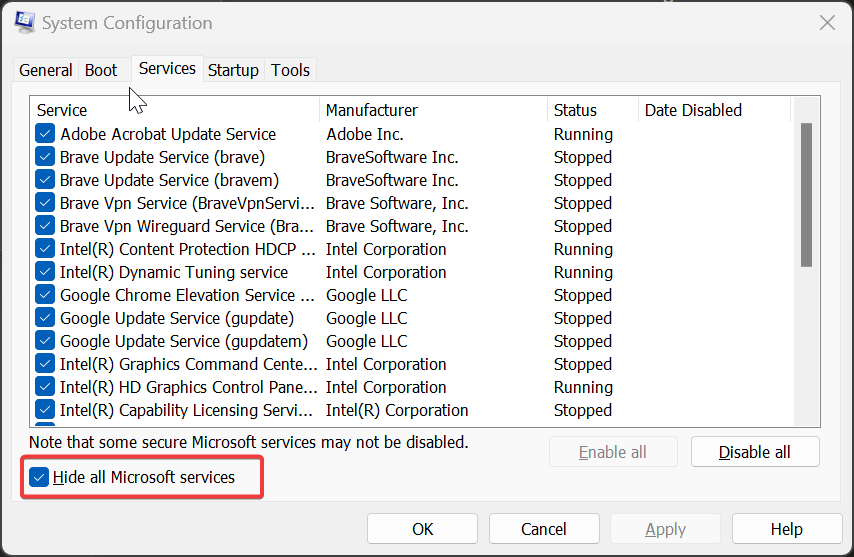This screenshot has width=854, height=557.
Task: Click the Date Disabled column header
Action: pos(714,110)
